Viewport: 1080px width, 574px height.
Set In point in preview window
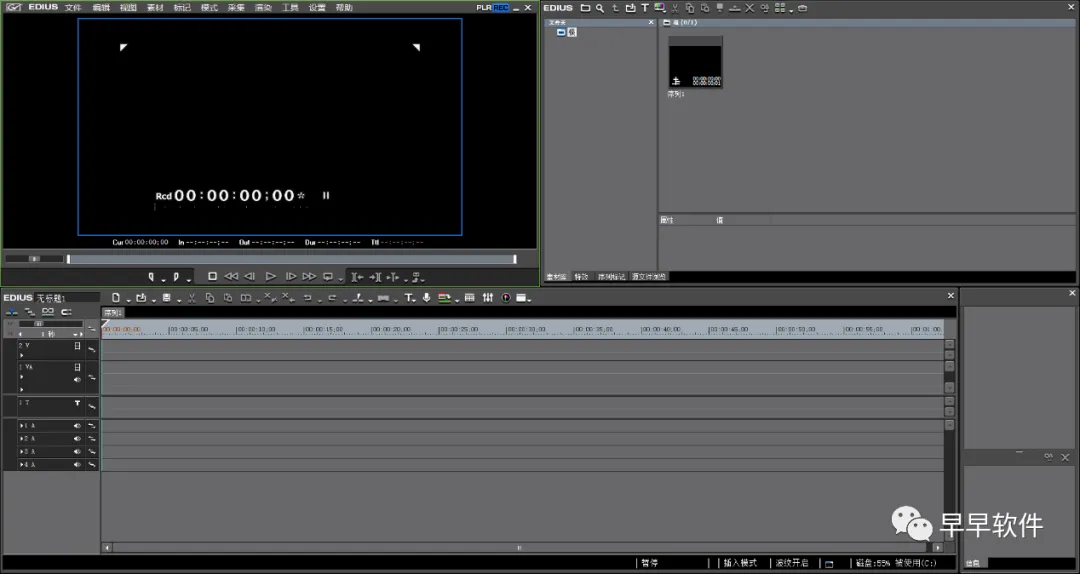click(x=152, y=276)
